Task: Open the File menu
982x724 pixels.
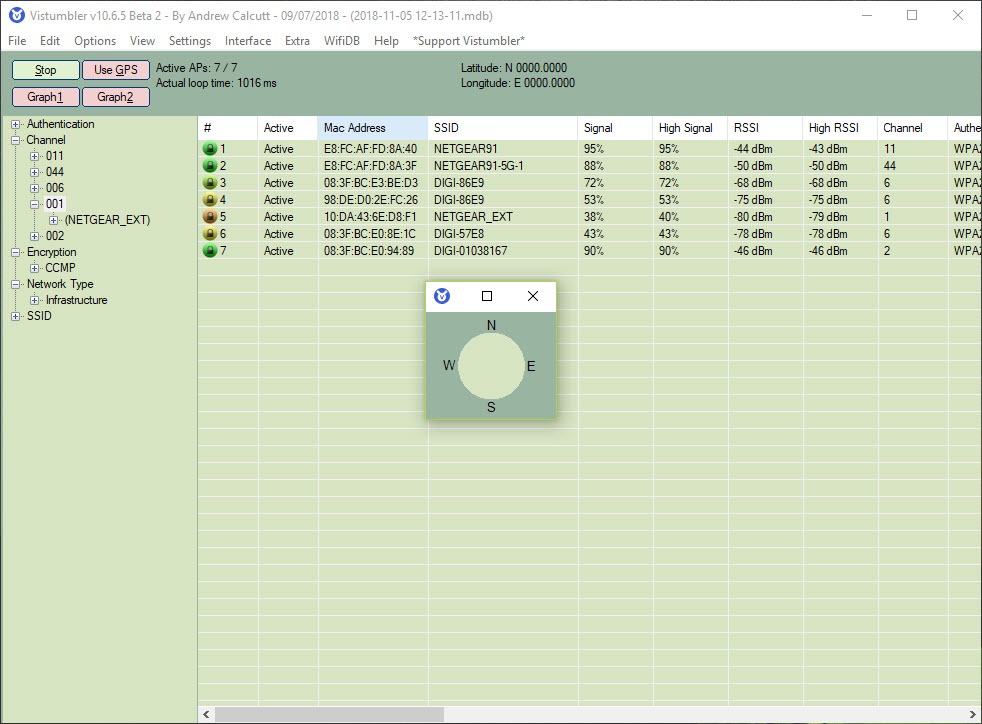Action: [17, 41]
